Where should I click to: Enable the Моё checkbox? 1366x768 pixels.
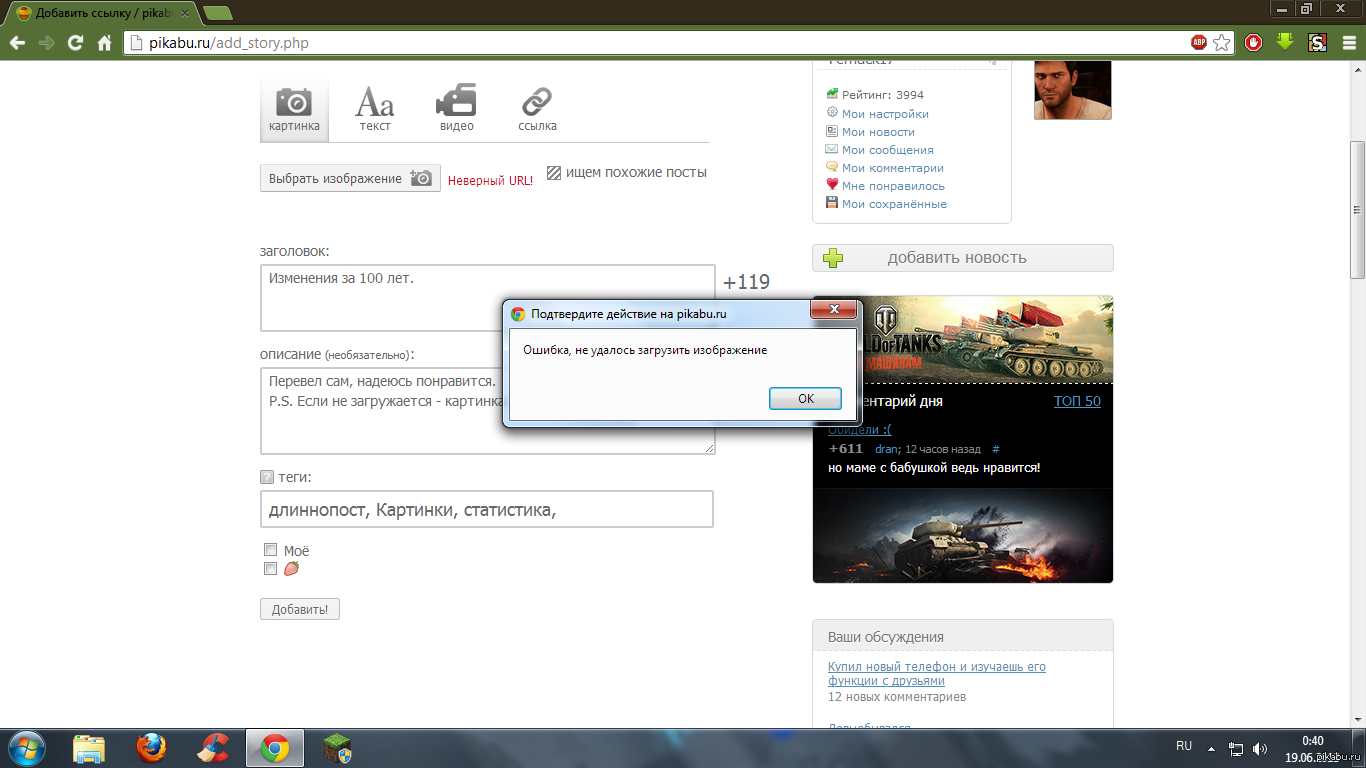(270, 550)
